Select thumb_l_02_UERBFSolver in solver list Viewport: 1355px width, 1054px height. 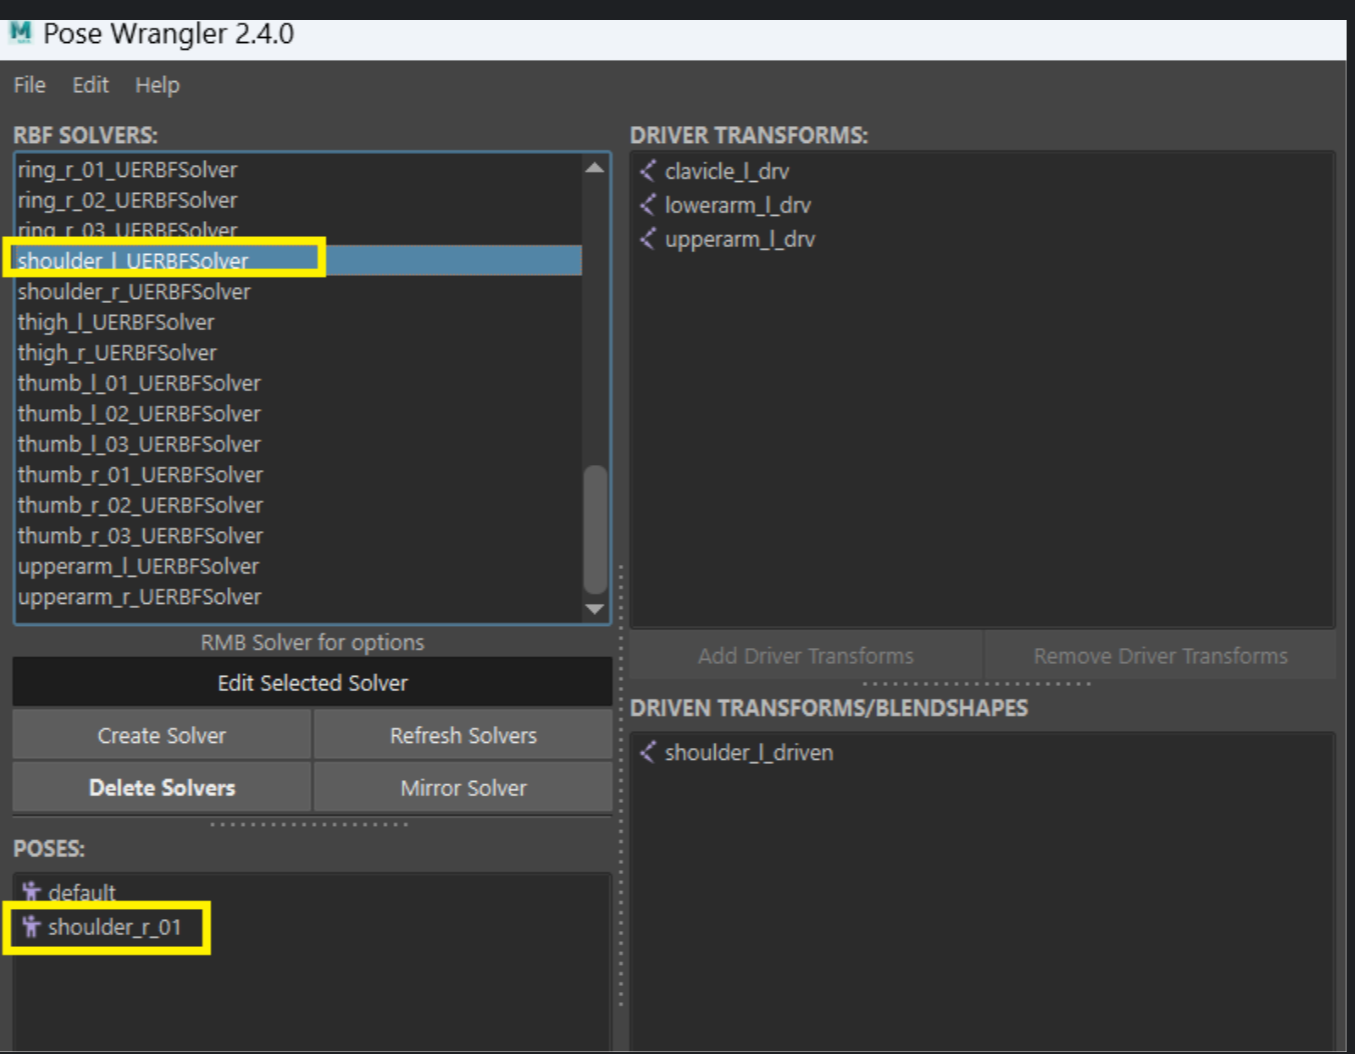pyautogui.click(x=298, y=414)
